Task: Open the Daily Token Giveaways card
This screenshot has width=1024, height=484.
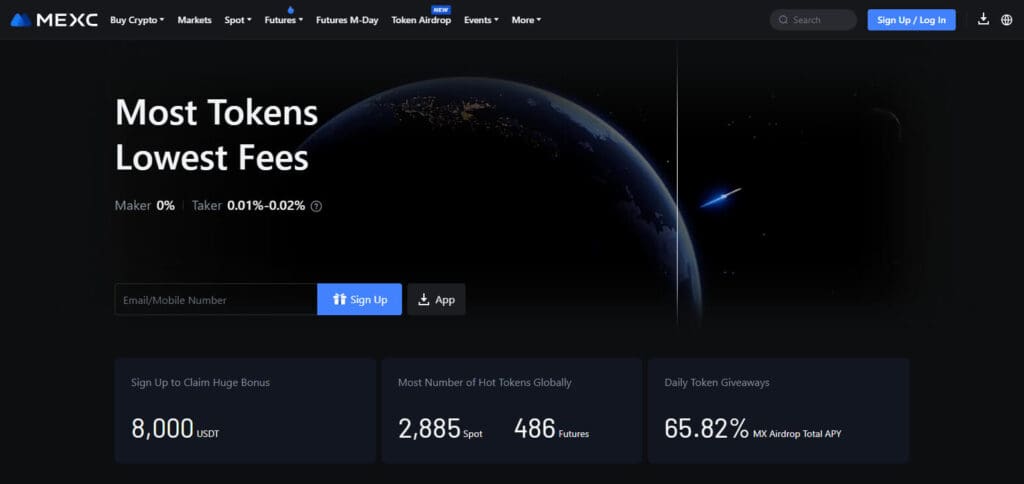Action: [778, 410]
